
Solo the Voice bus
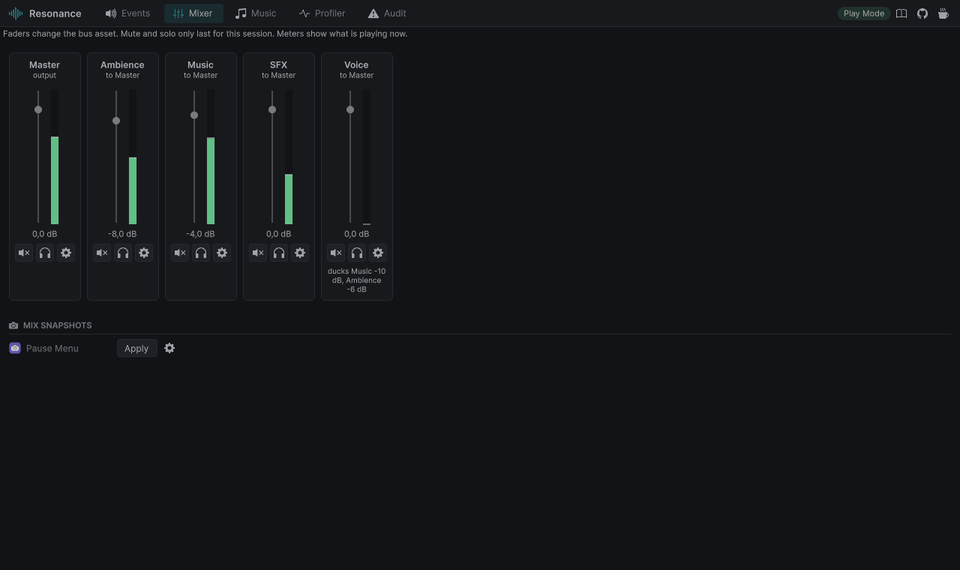click(357, 253)
